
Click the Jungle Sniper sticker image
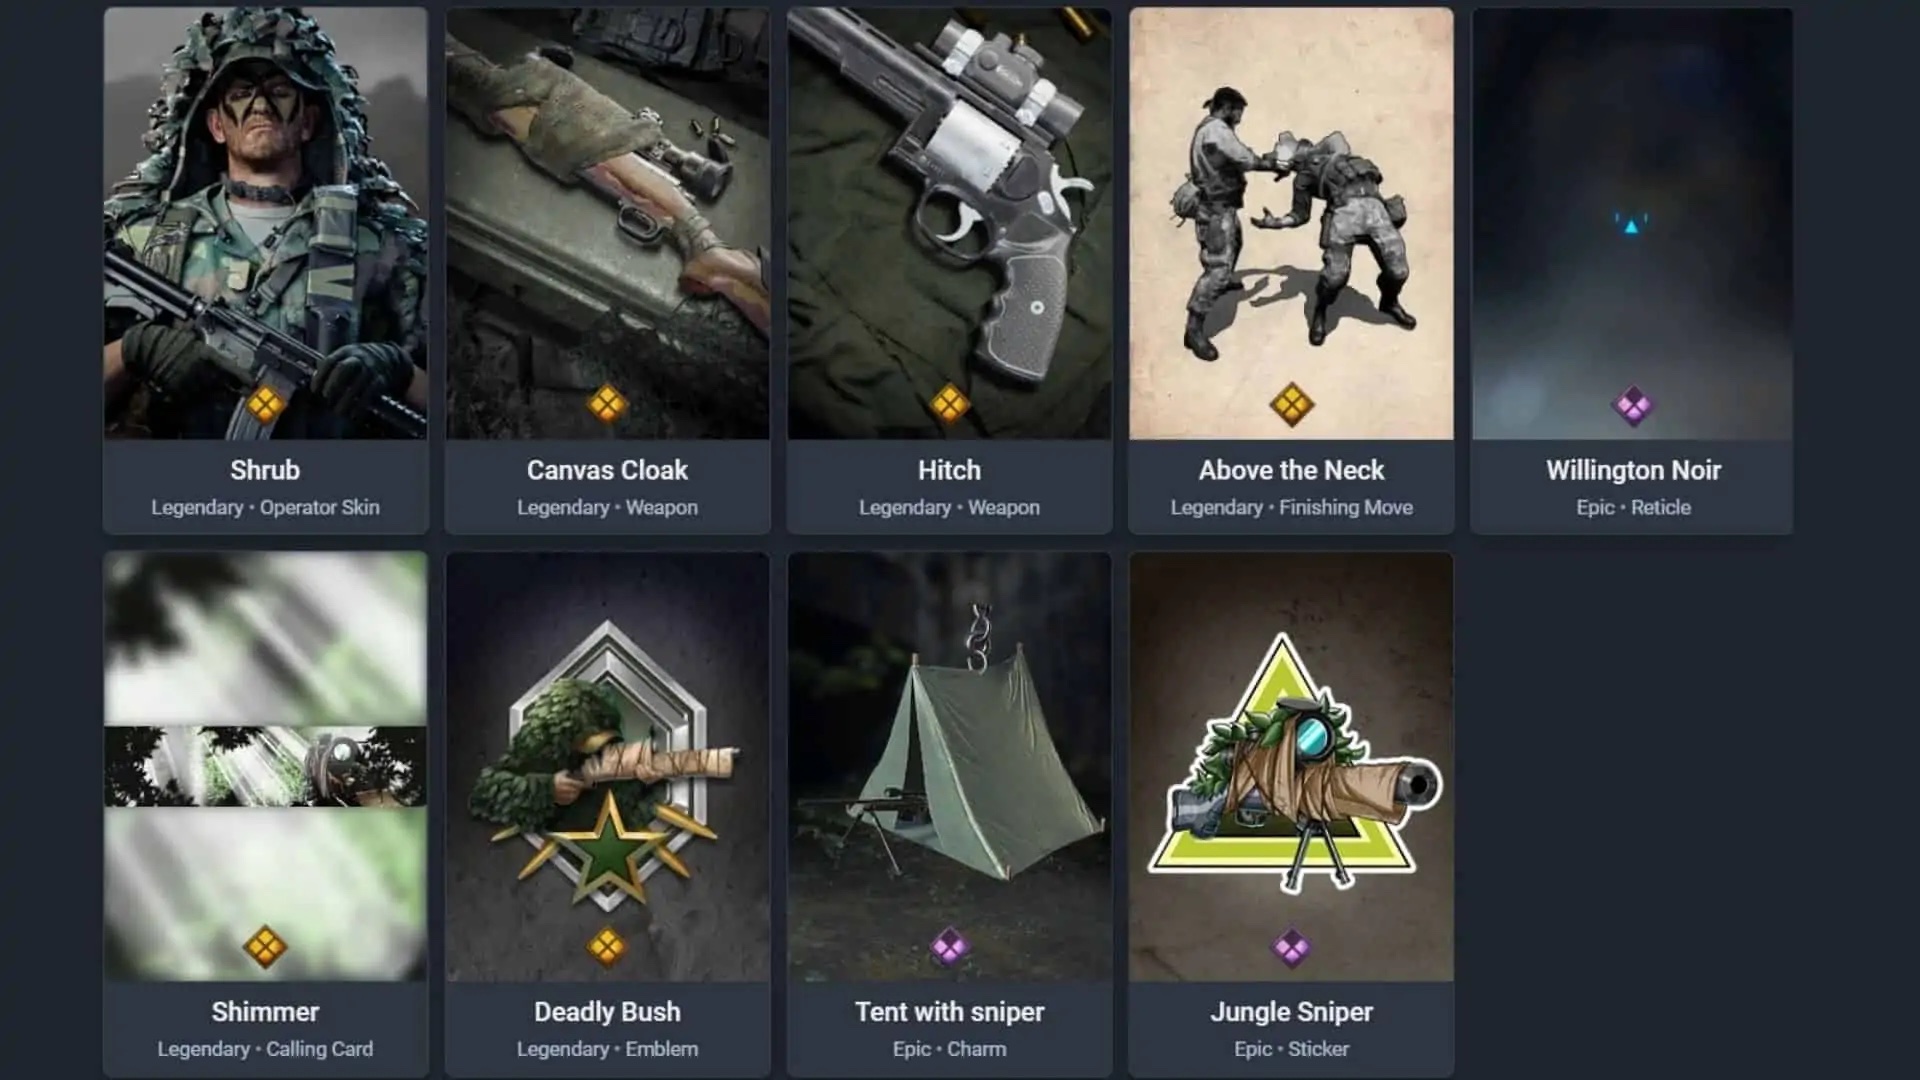(x=1291, y=766)
